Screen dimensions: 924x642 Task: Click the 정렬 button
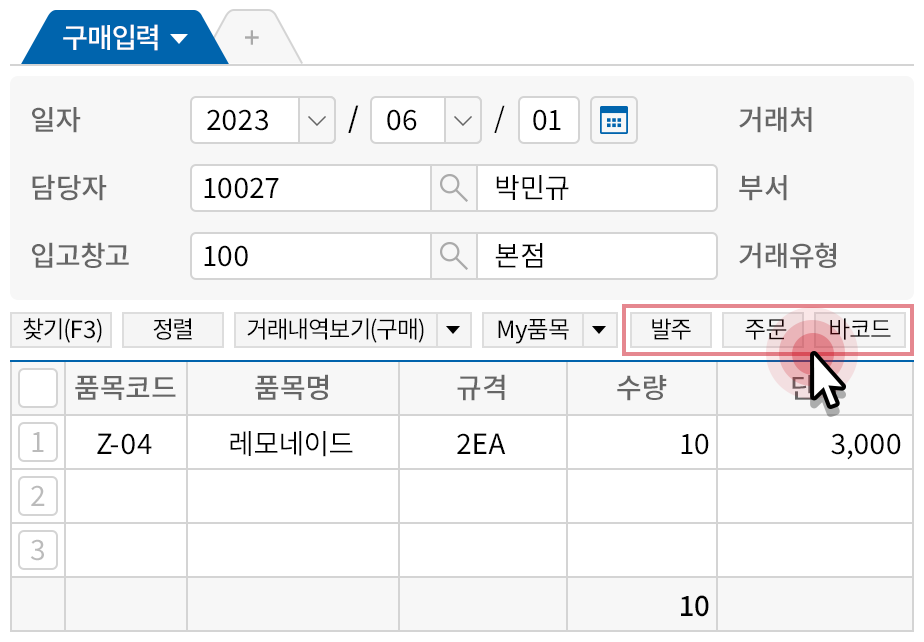tap(172, 329)
